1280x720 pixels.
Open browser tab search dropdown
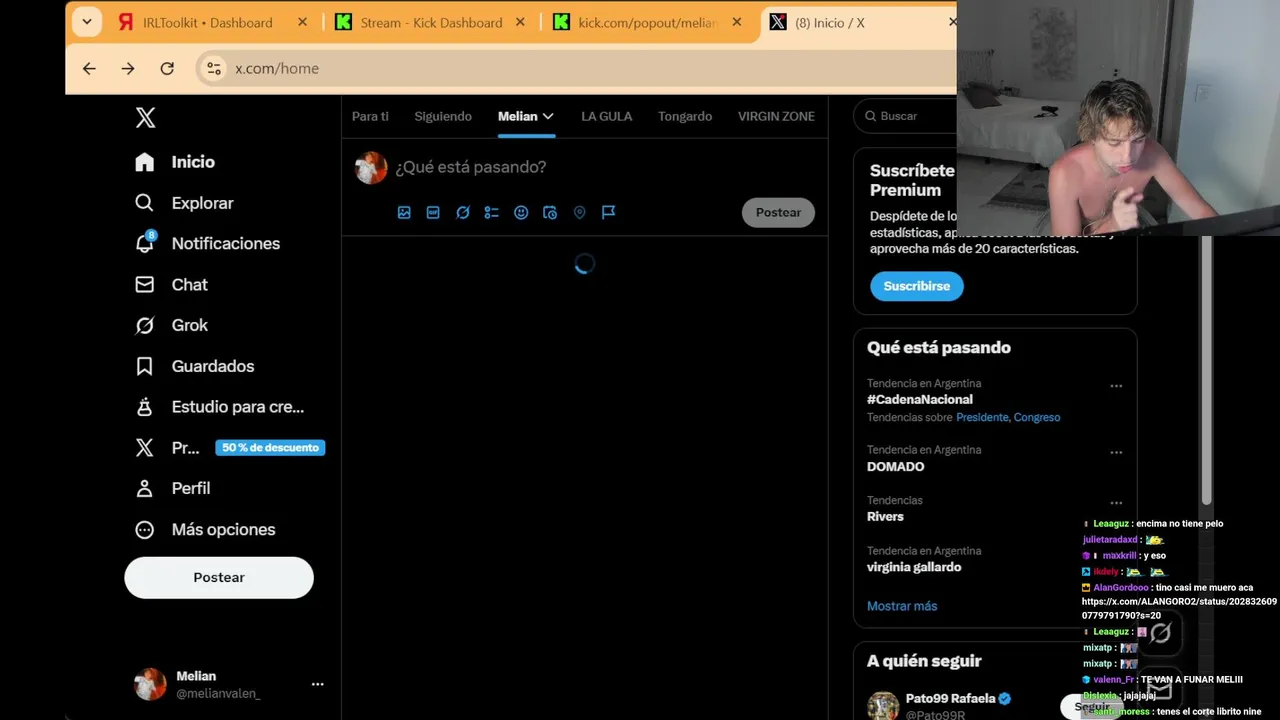[87, 22]
